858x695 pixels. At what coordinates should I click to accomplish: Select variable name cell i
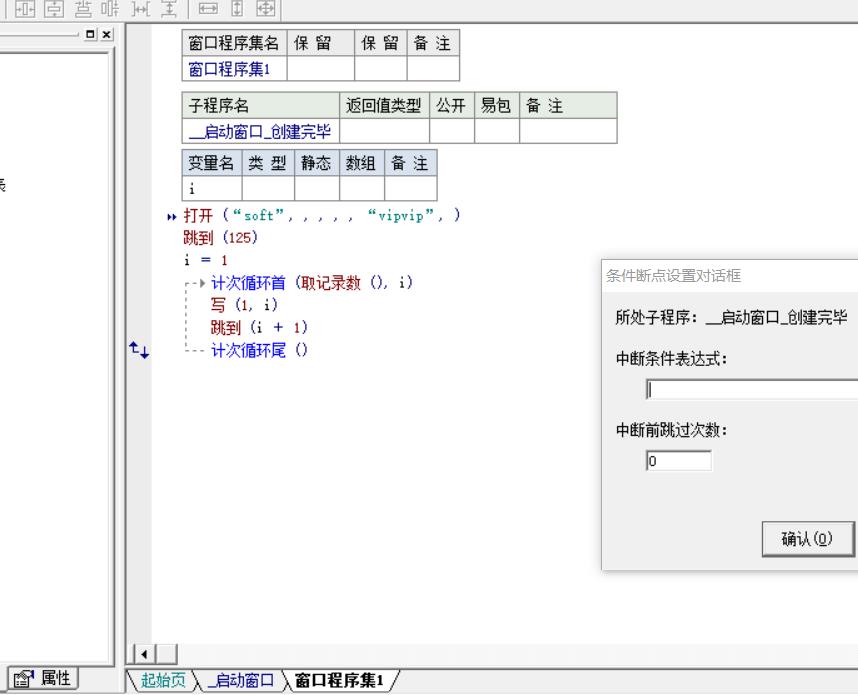[x=212, y=189]
